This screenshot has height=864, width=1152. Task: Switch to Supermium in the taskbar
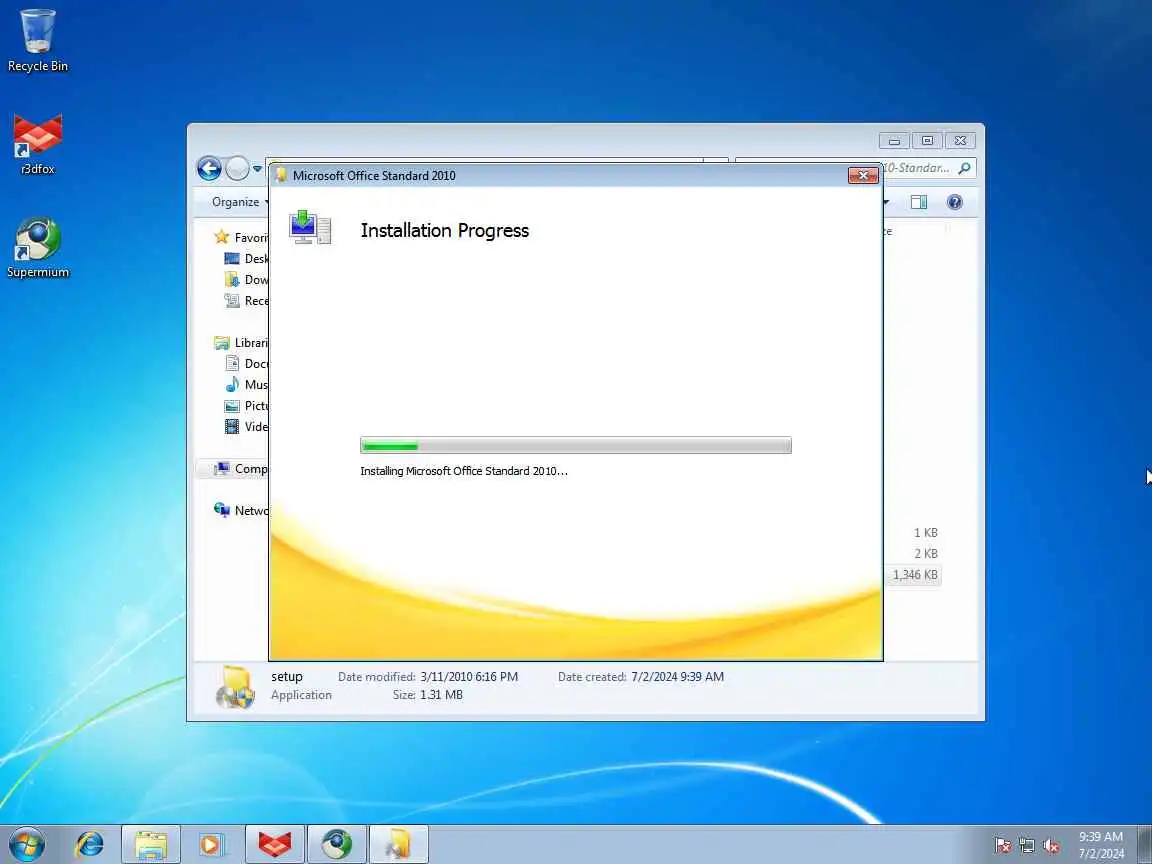click(336, 844)
